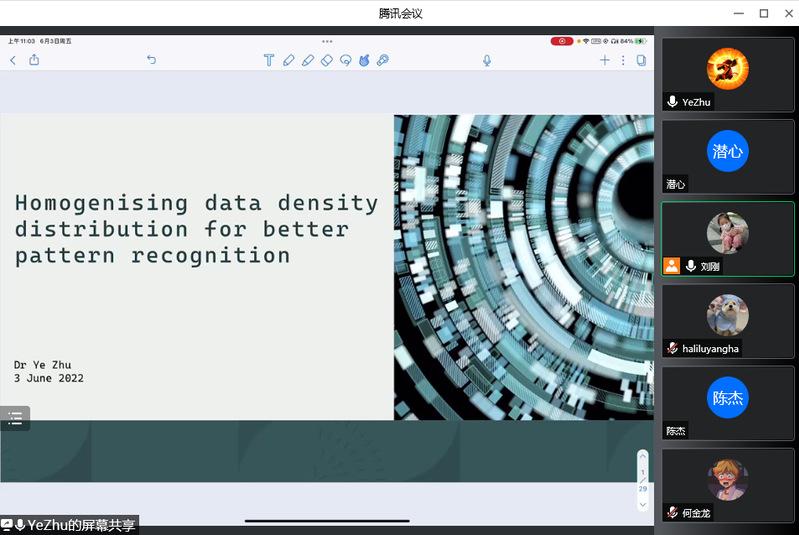Go to previous page with up chevron
This screenshot has height=535, width=799.
coord(643,456)
